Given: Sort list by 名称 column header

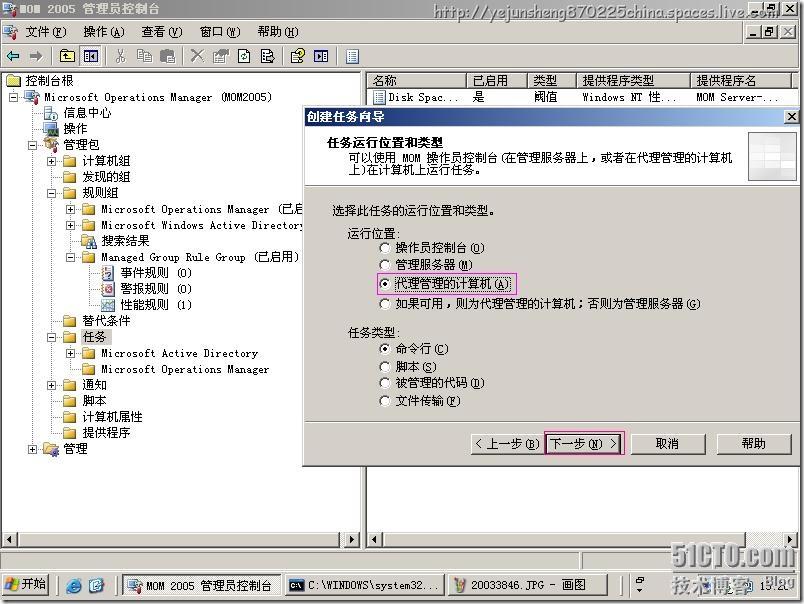Looking at the screenshot, I should click(416, 80).
